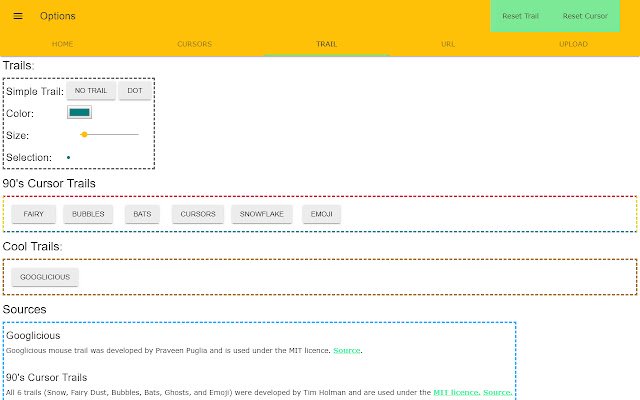Click the trail Size slider handle
This screenshot has width=640, height=400.
[84, 134]
